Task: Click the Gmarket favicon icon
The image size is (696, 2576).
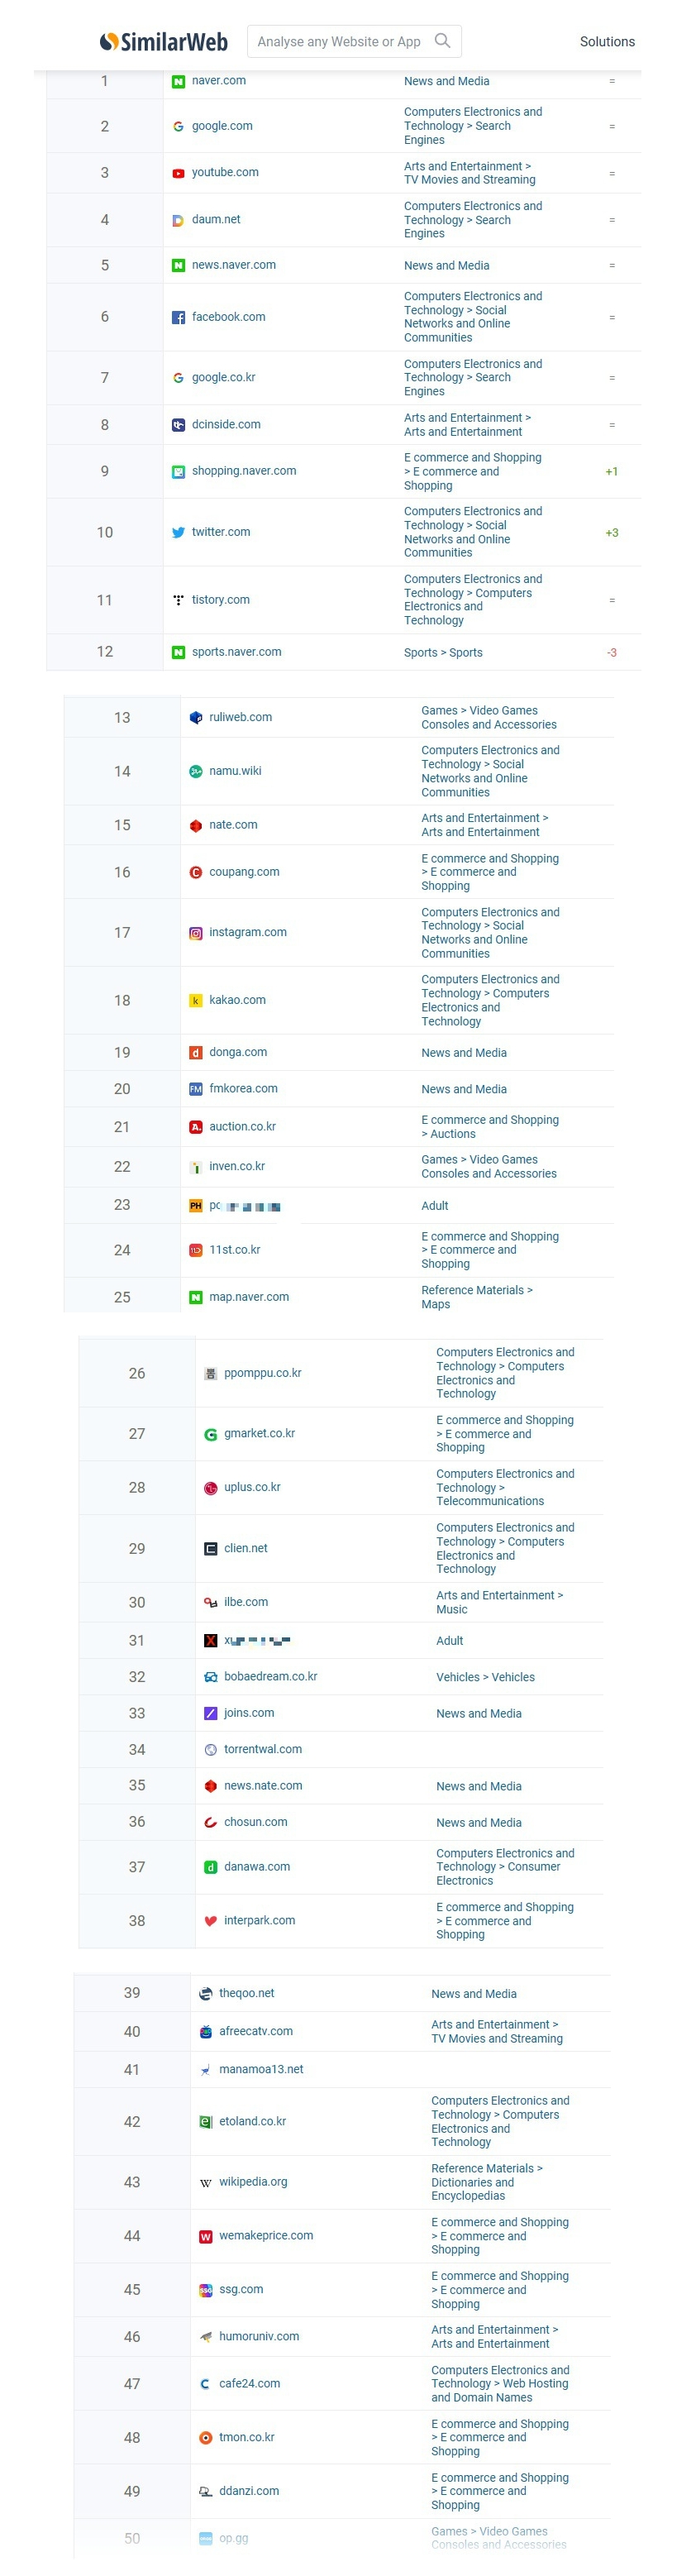Action: click(211, 1434)
